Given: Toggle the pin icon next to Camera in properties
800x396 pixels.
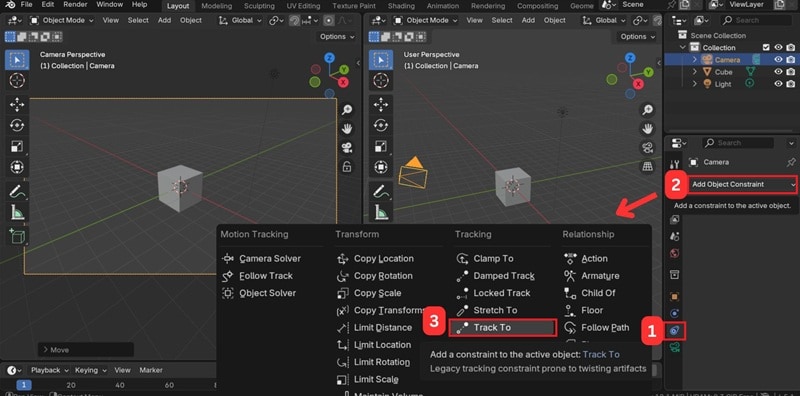Looking at the screenshot, I should point(791,162).
